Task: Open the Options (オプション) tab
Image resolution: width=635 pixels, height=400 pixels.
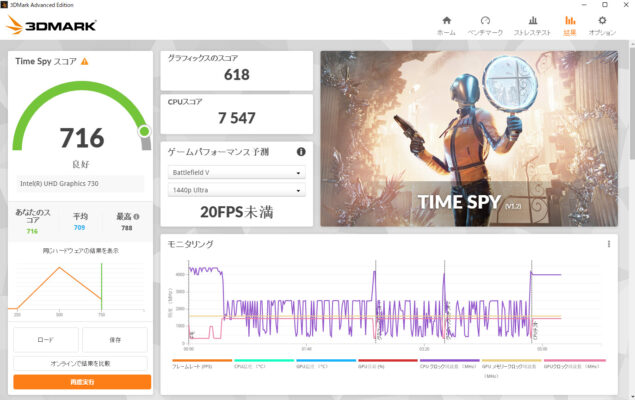Action: pyautogui.click(x=602, y=26)
